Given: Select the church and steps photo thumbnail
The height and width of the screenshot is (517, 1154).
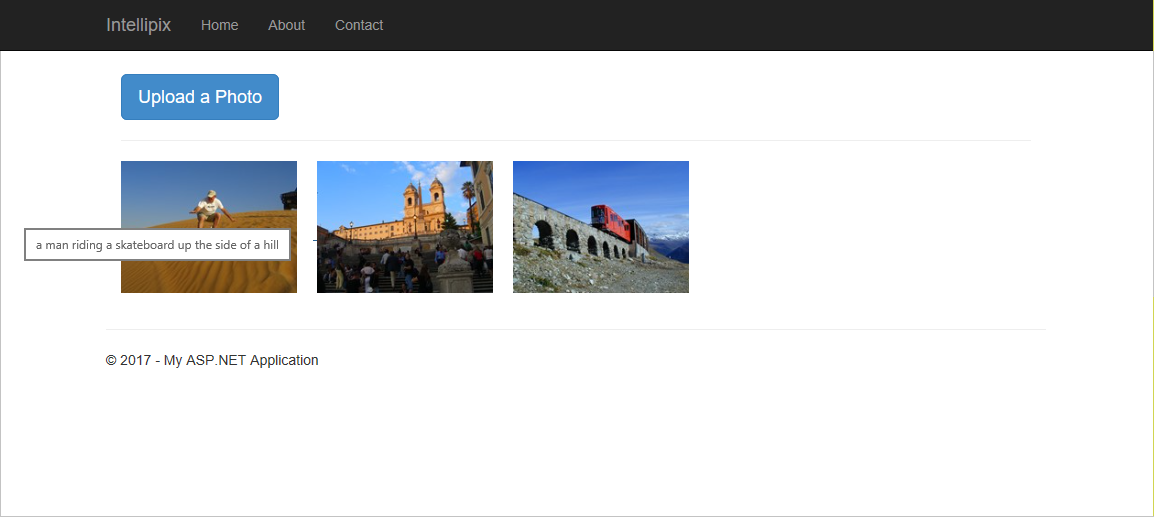Looking at the screenshot, I should click(405, 227).
